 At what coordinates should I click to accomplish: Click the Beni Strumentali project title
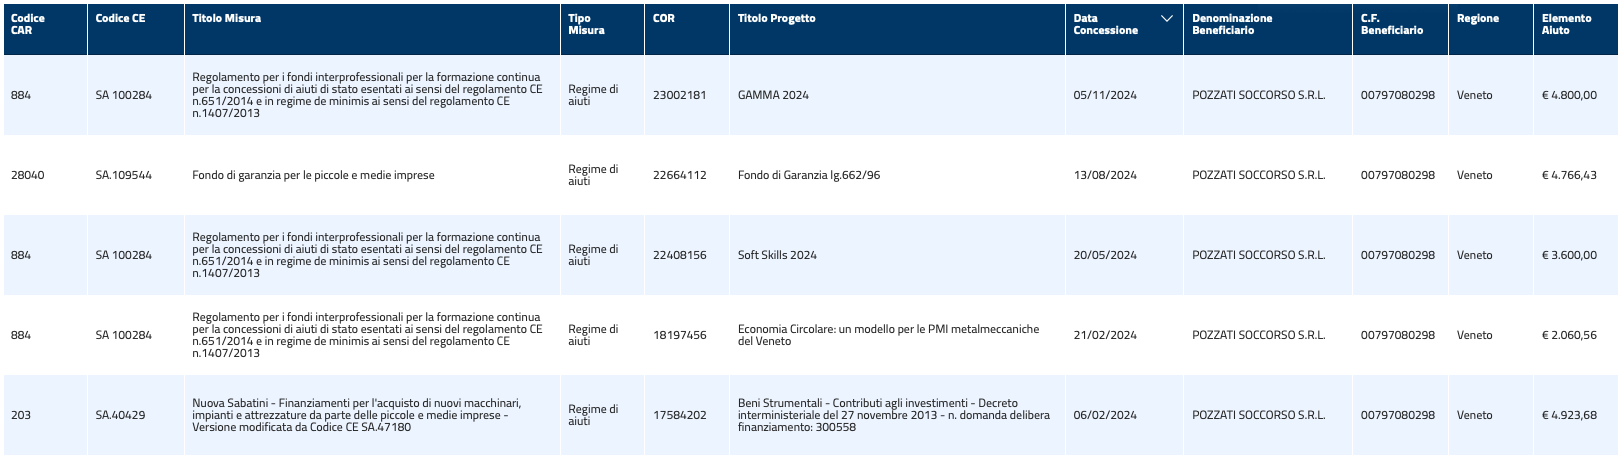(x=894, y=415)
